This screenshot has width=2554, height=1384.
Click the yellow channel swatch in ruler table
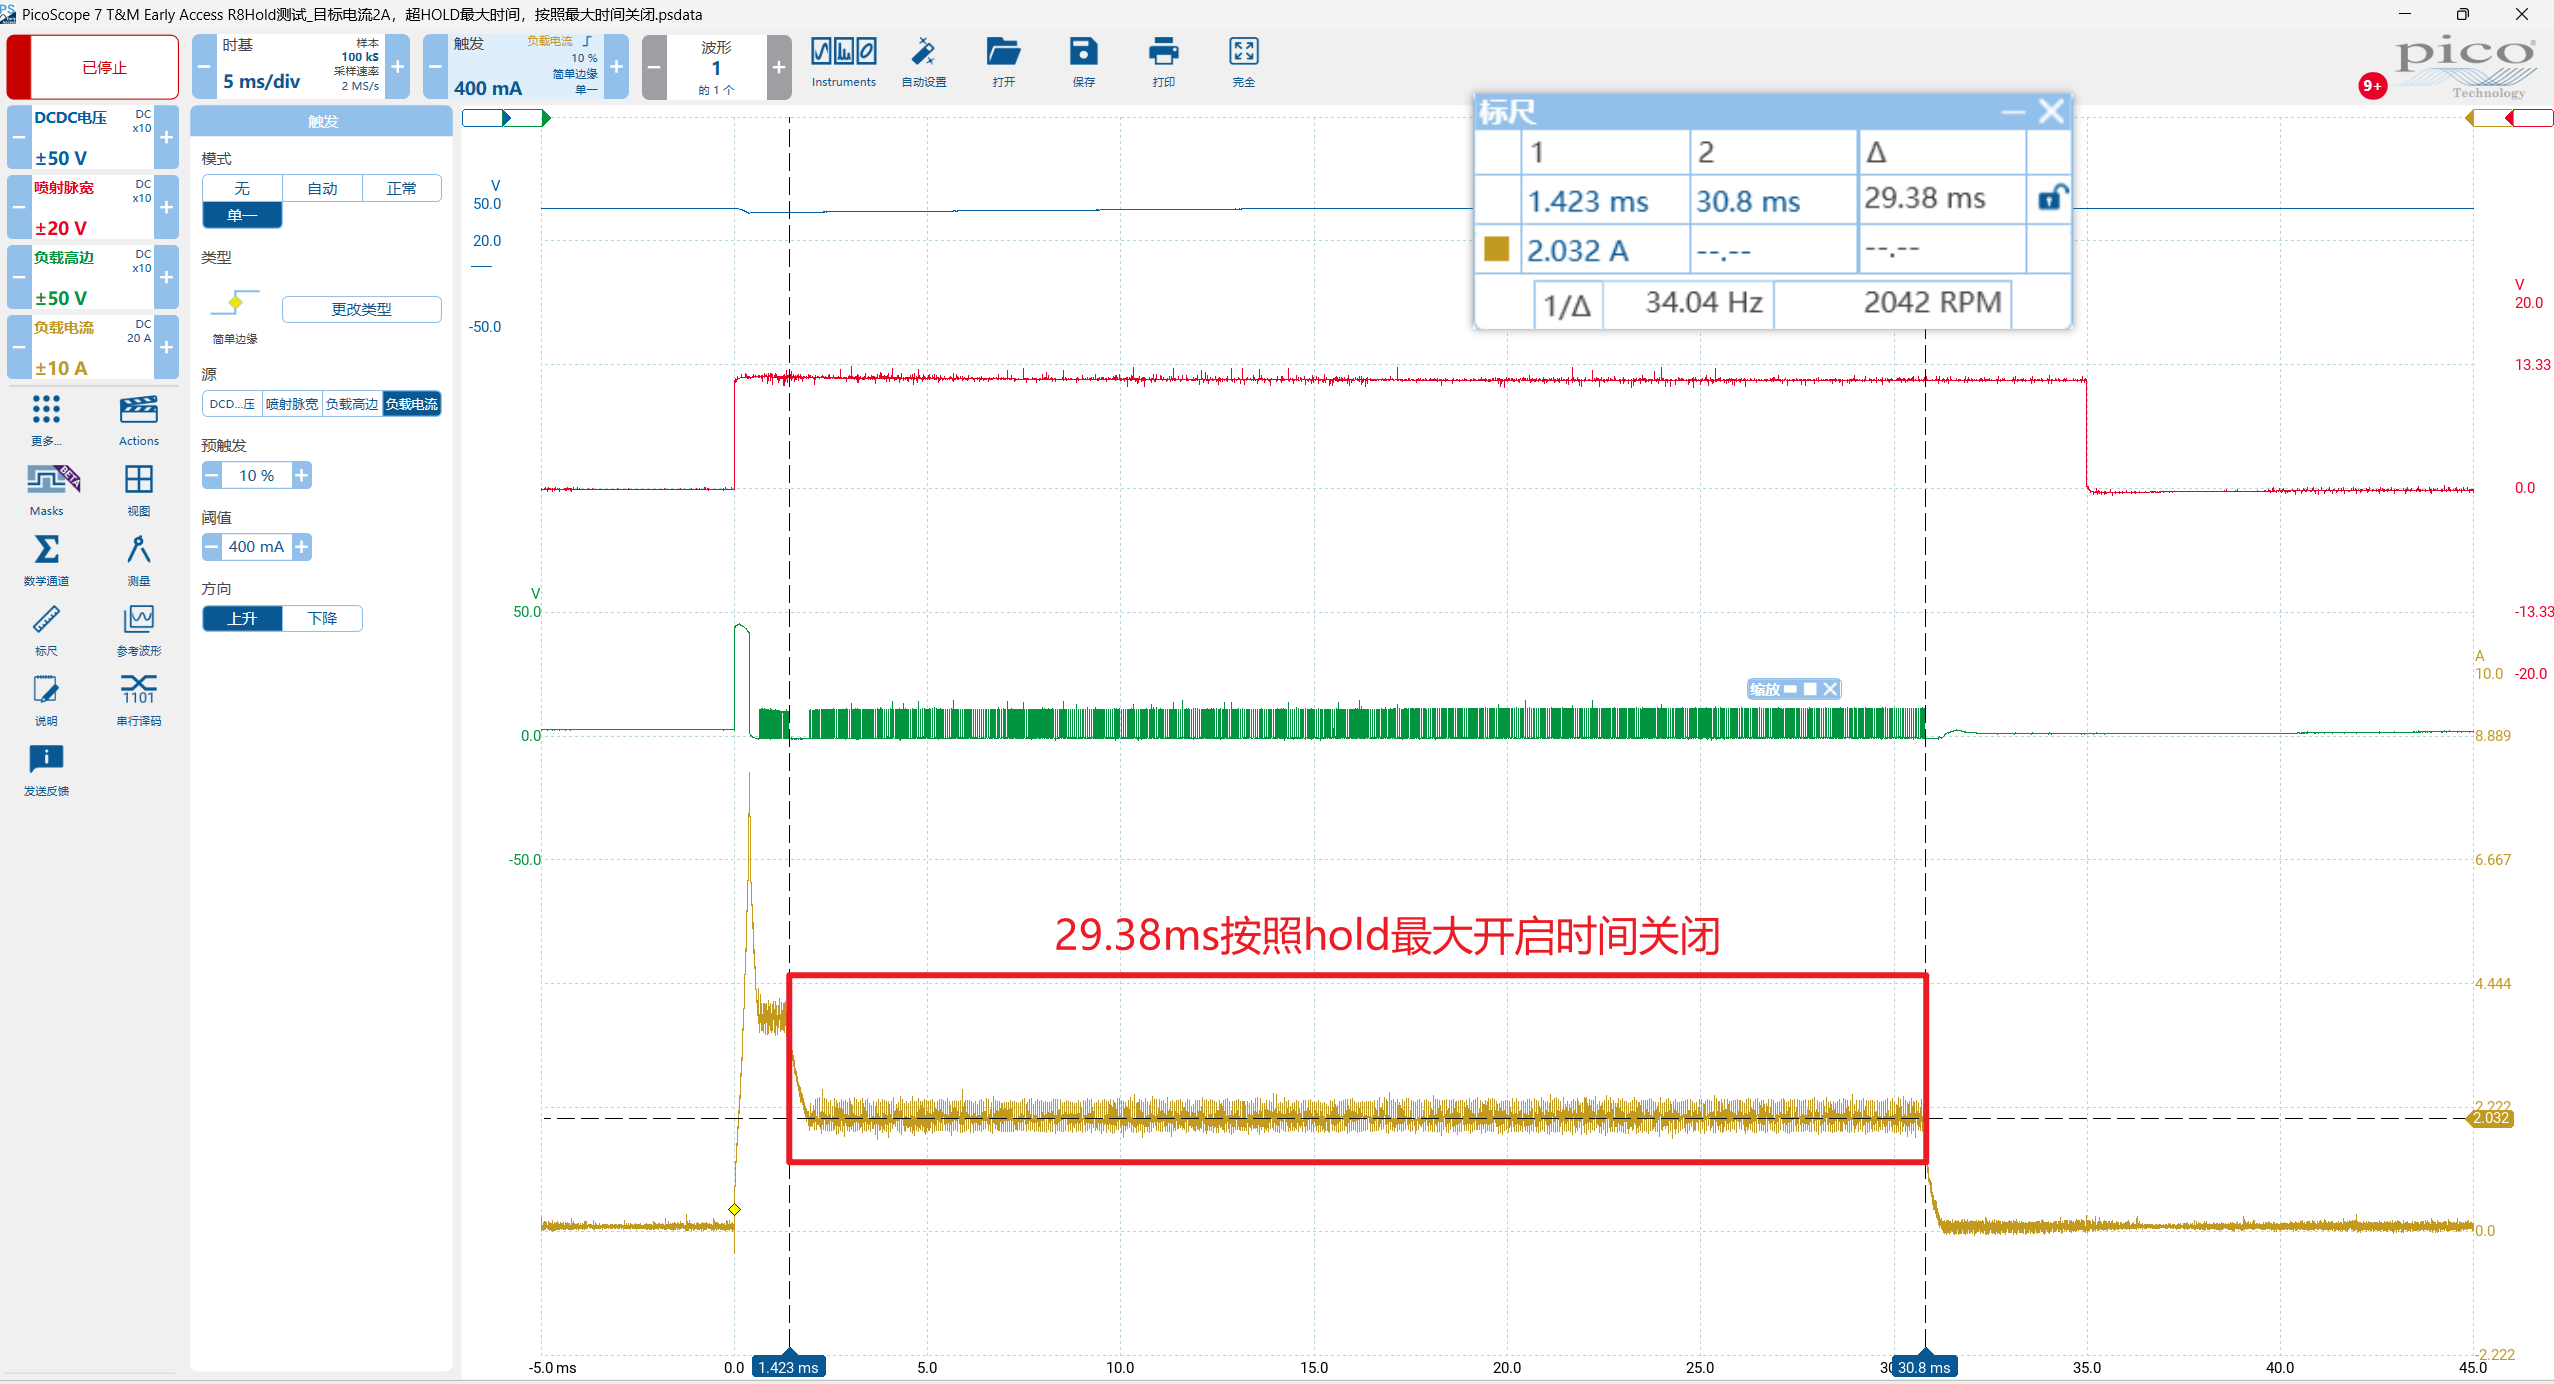point(1496,249)
